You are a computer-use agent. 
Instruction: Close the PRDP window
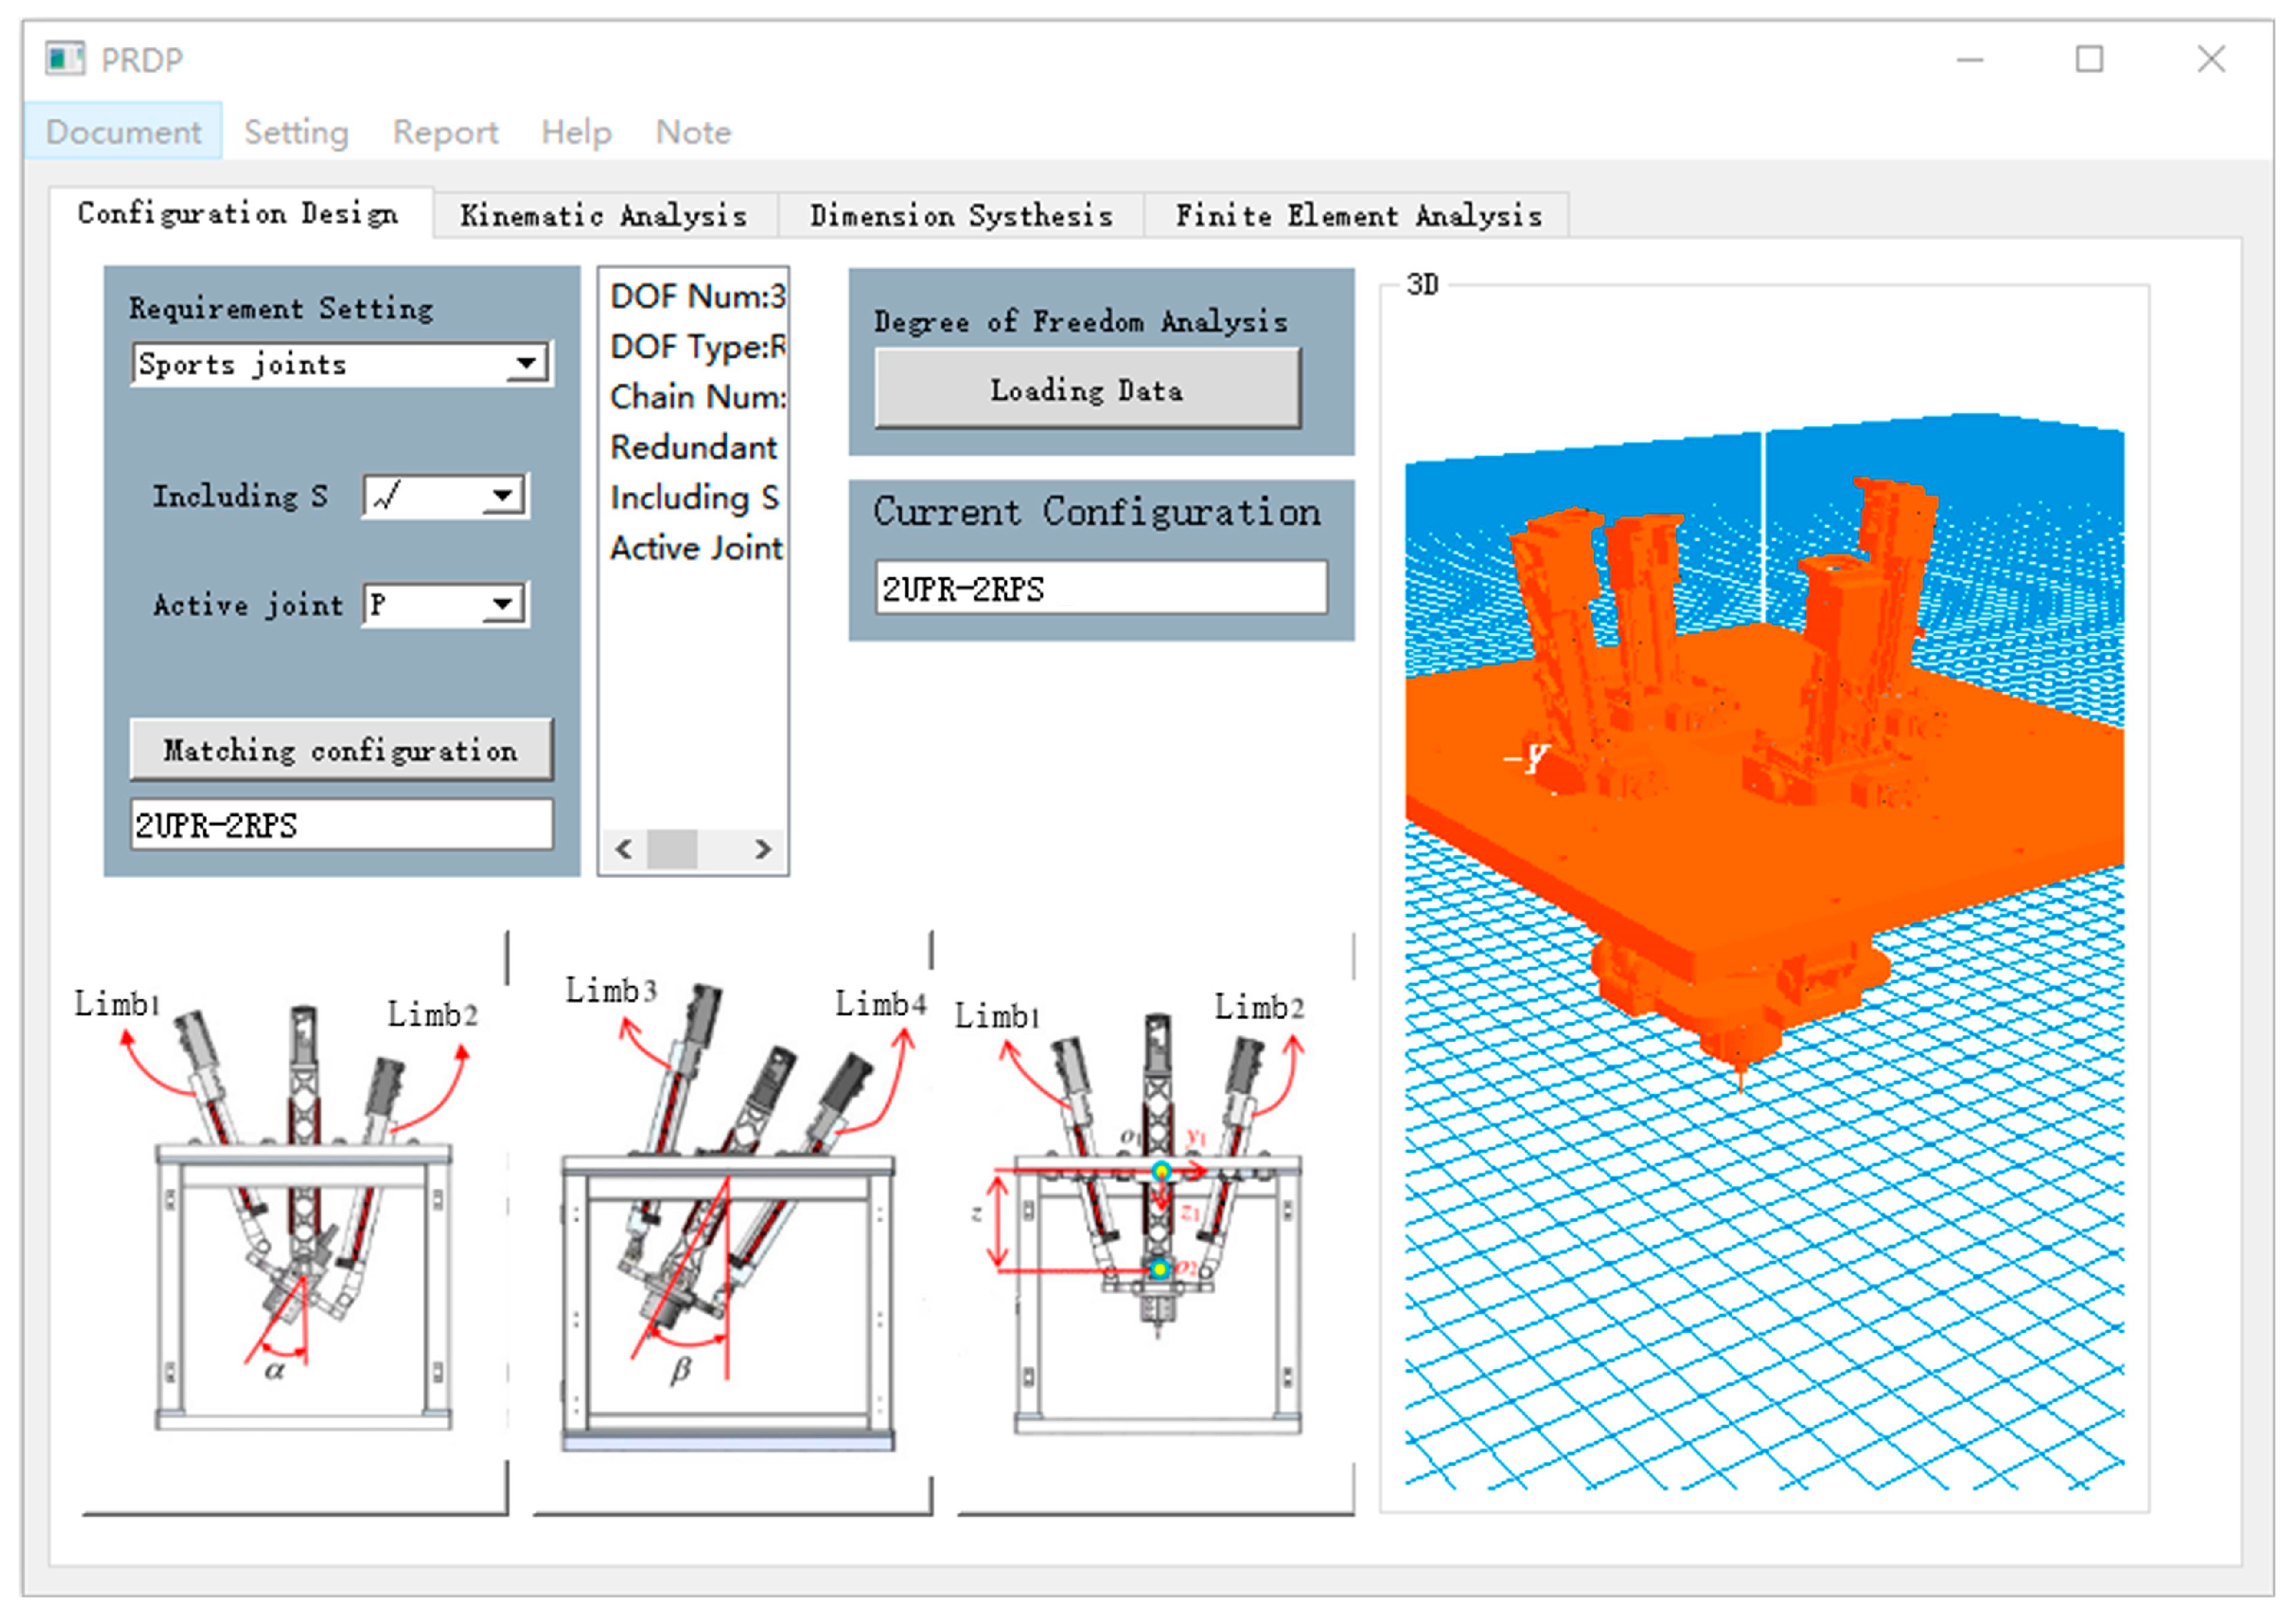click(2210, 59)
